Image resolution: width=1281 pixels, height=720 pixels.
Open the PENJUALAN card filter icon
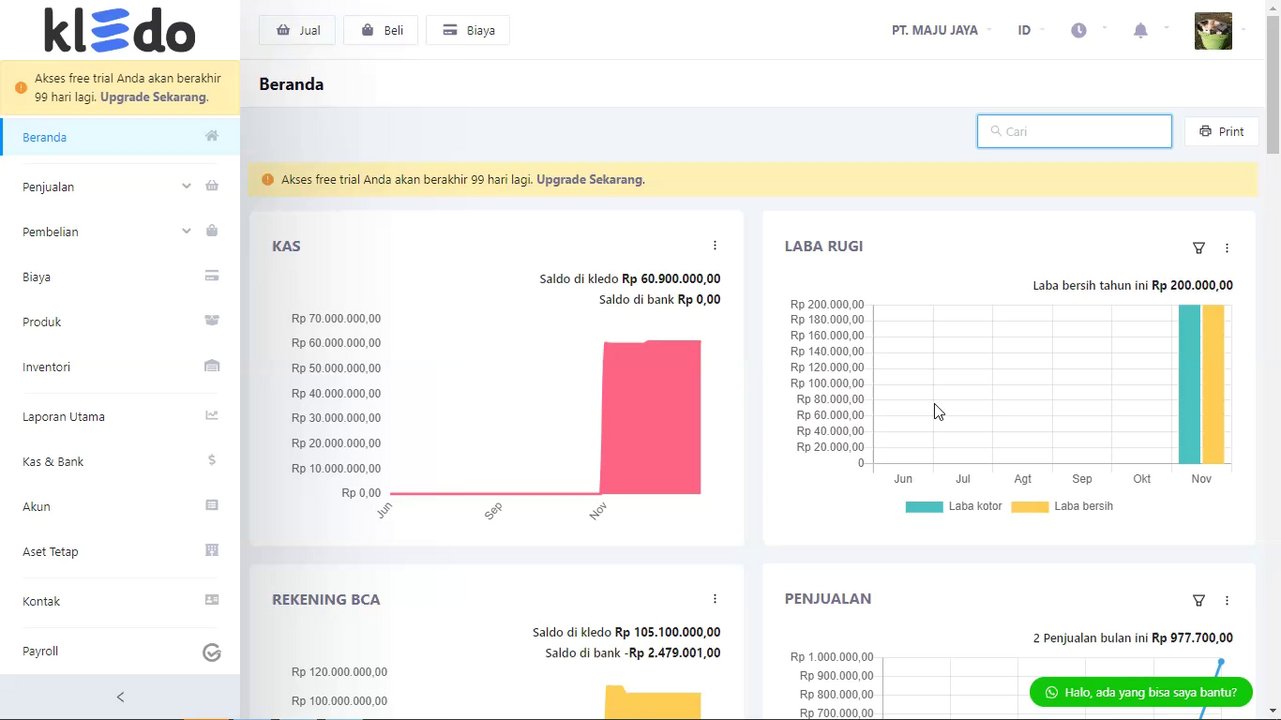click(x=1199, y=600)
